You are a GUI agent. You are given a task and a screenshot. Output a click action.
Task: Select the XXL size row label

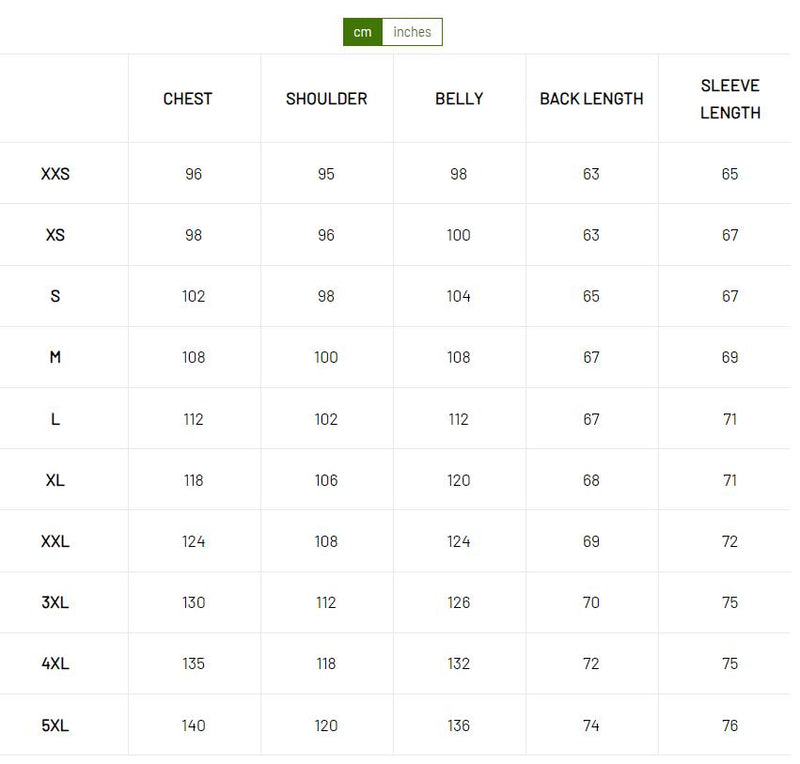point(55,541)
